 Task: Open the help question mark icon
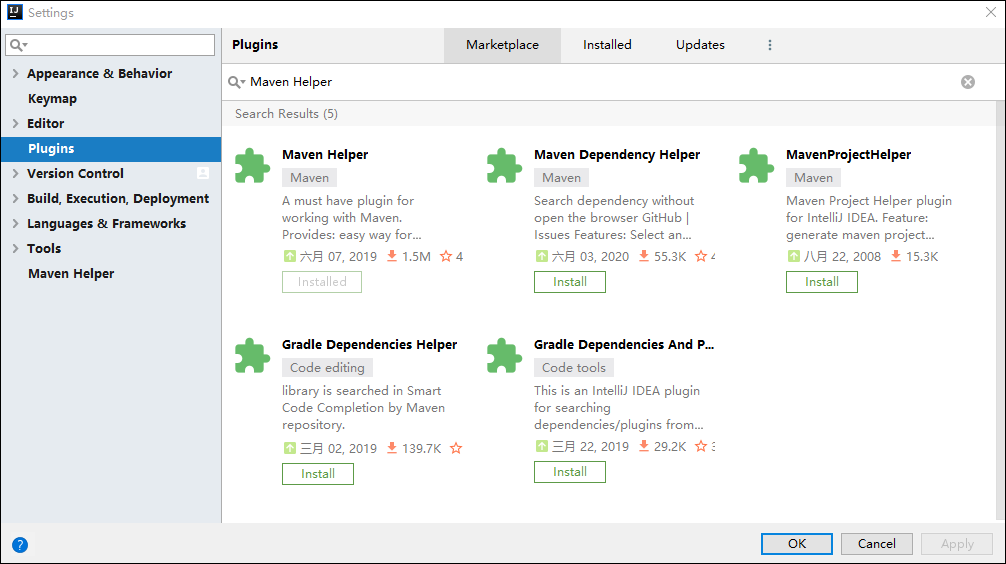[x=20, y=545]
